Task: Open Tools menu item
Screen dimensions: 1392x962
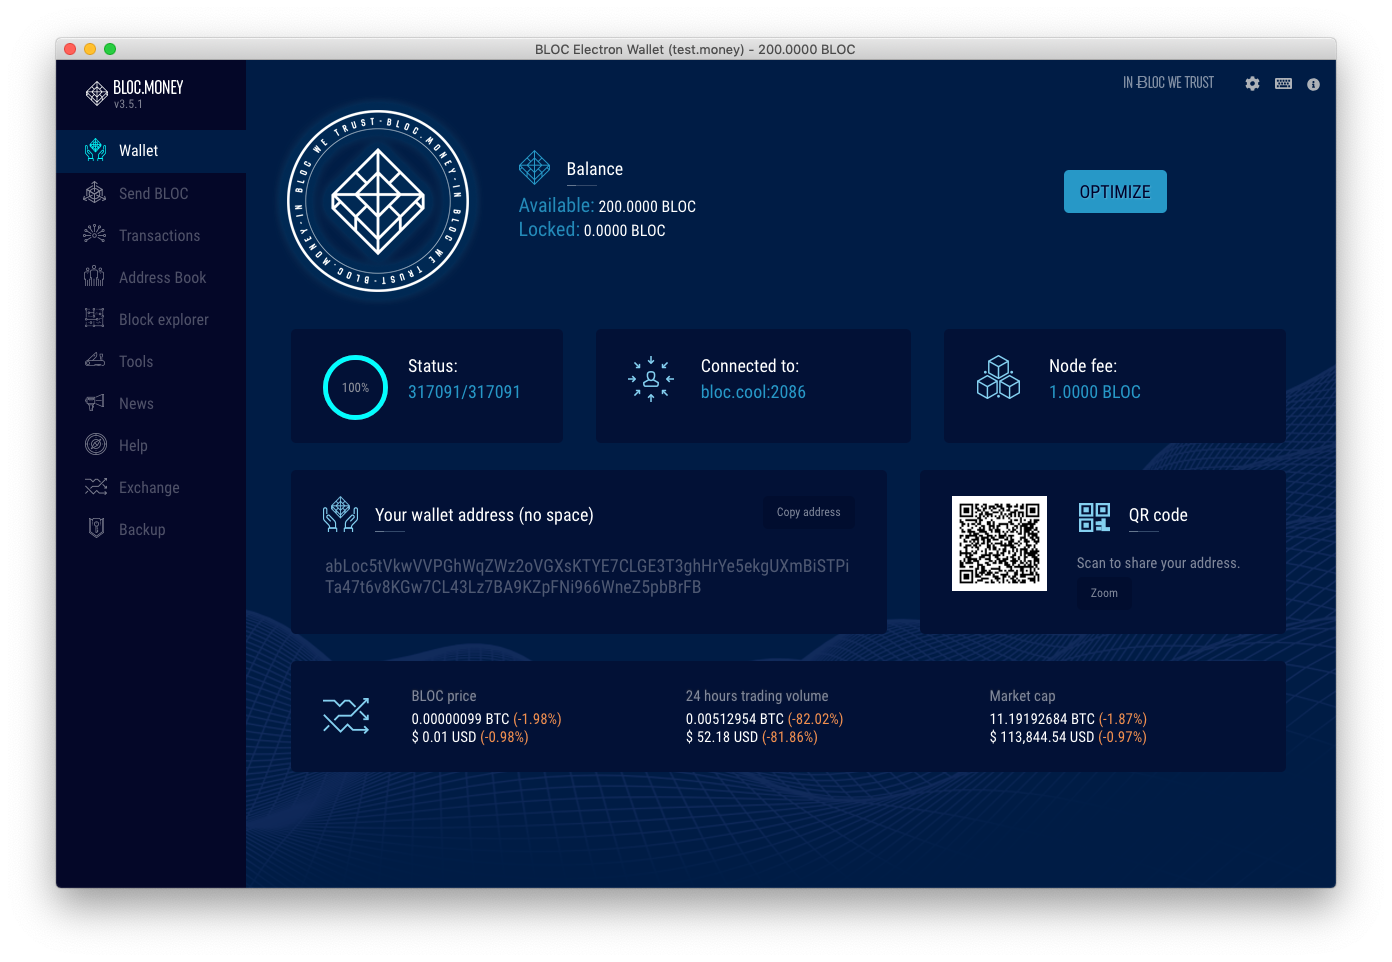Action: coord(151,361)
